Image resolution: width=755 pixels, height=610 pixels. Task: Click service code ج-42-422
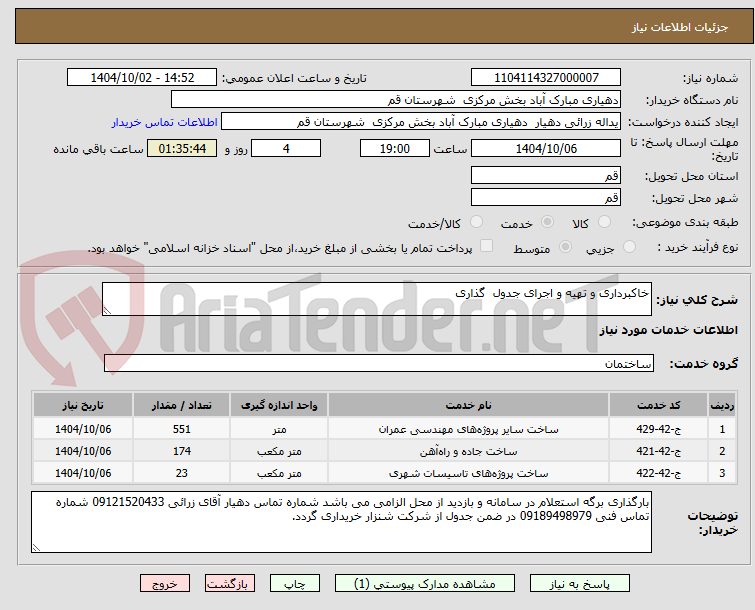tap(658, 473)
